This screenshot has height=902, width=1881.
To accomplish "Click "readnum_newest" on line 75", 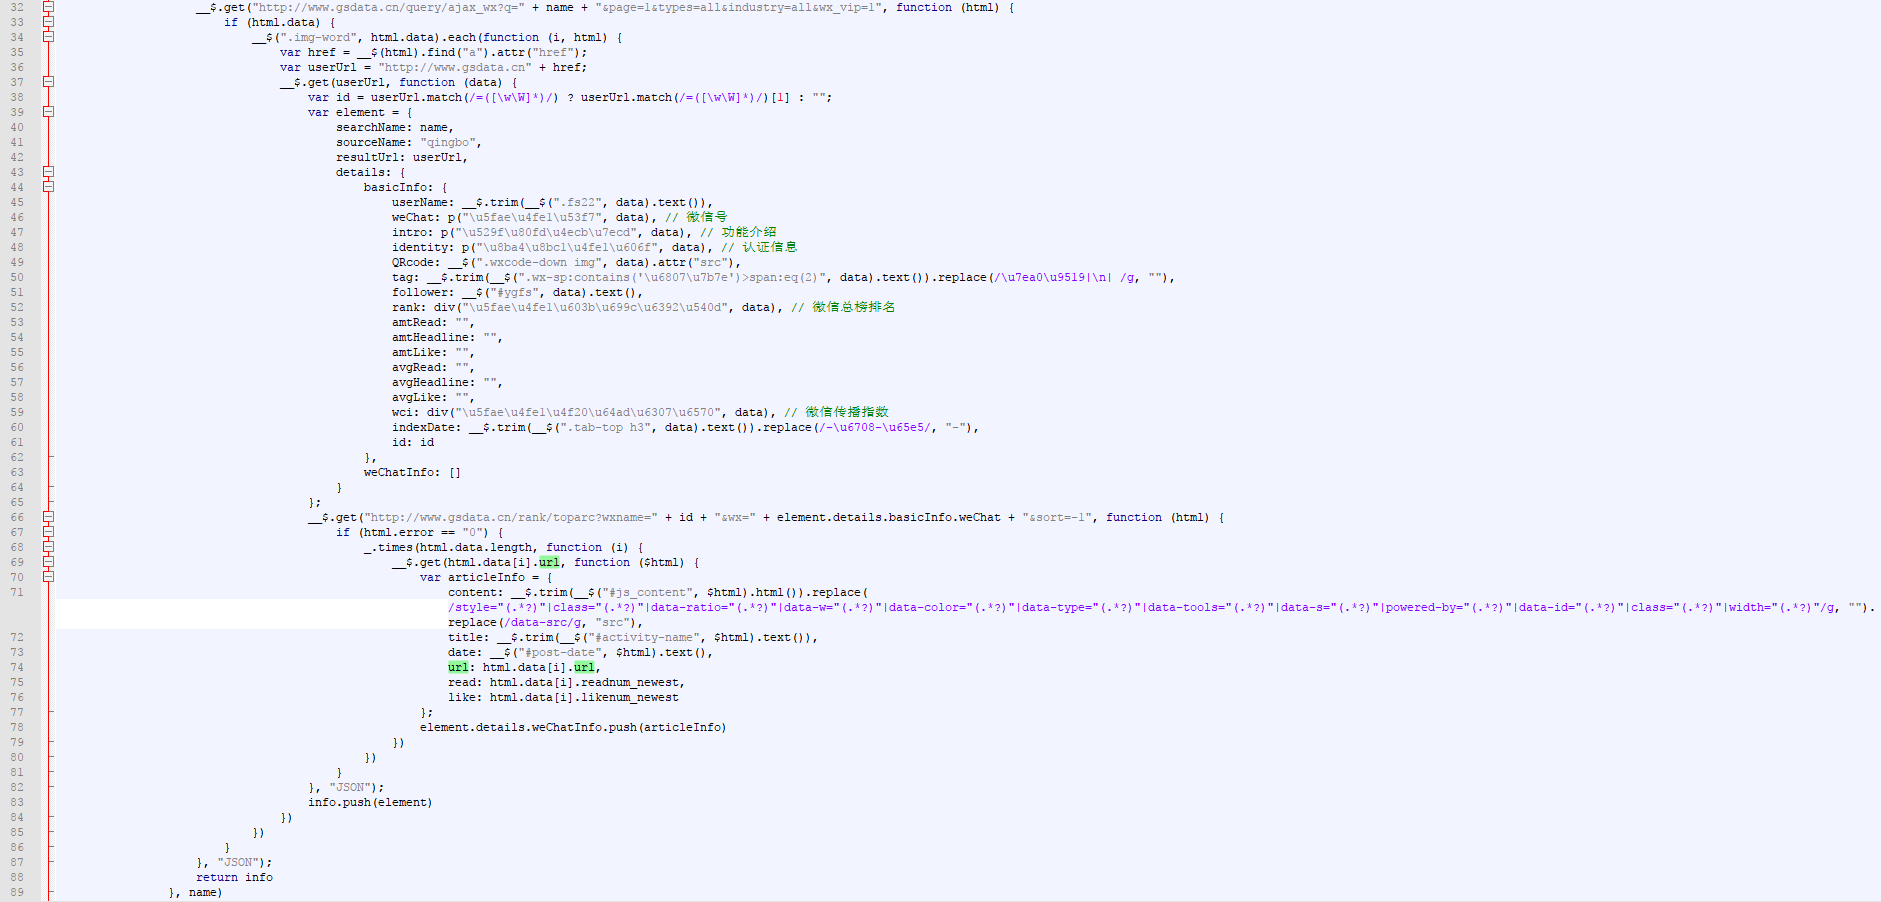I will click(x=629, y=682).
